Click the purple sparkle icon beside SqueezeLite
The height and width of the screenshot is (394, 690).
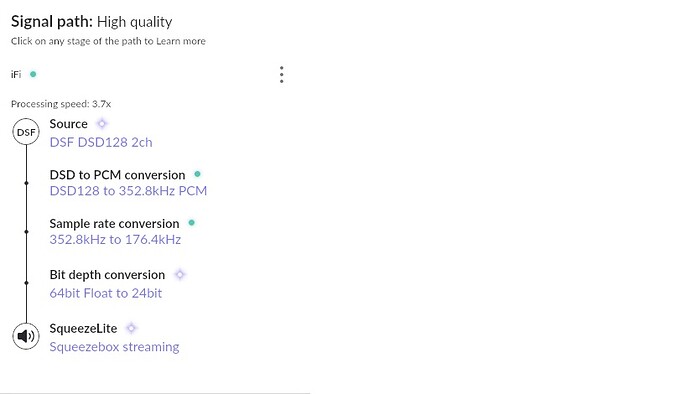131,328
